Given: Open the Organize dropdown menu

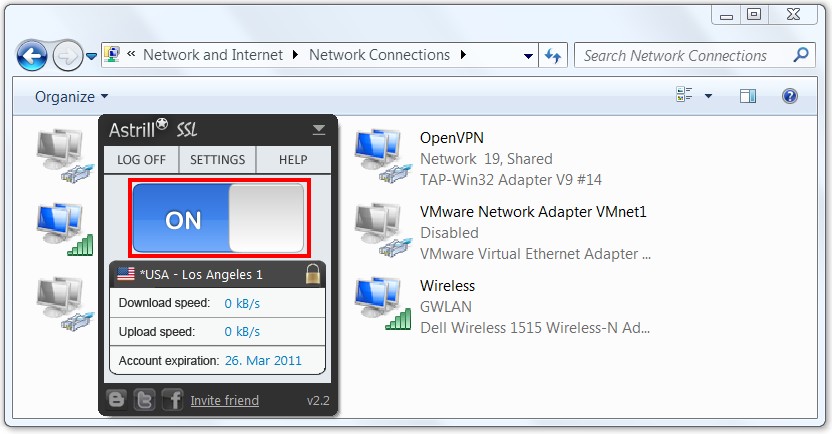Looking at the screenshot, I should coord(72,97).
